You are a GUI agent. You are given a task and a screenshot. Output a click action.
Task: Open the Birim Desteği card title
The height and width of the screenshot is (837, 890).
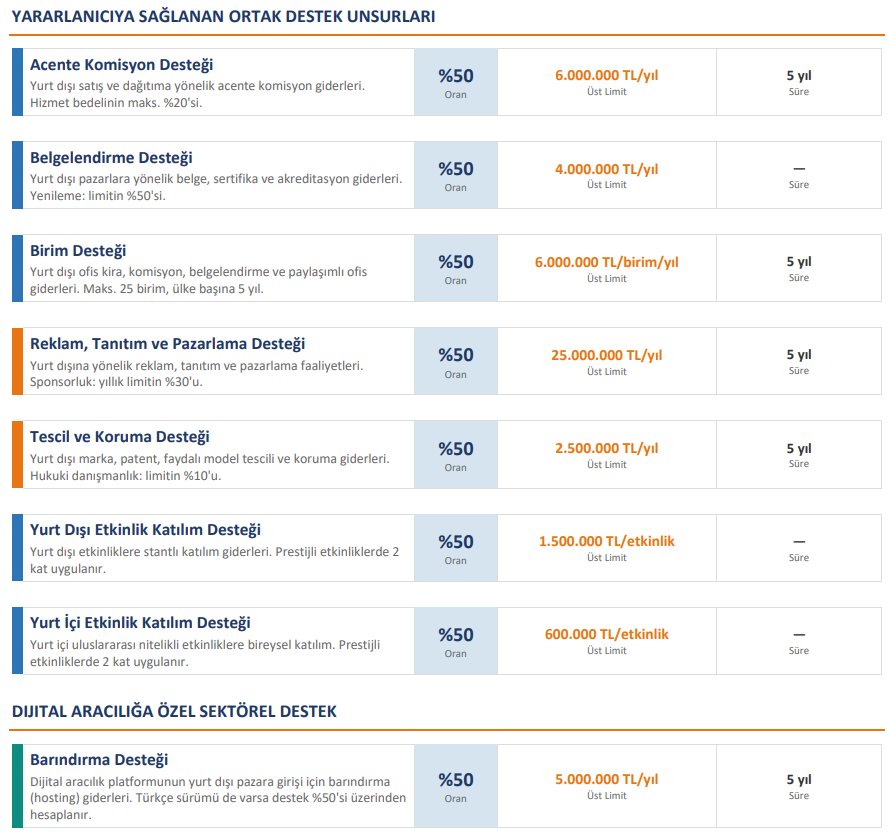tap(78, 251)
